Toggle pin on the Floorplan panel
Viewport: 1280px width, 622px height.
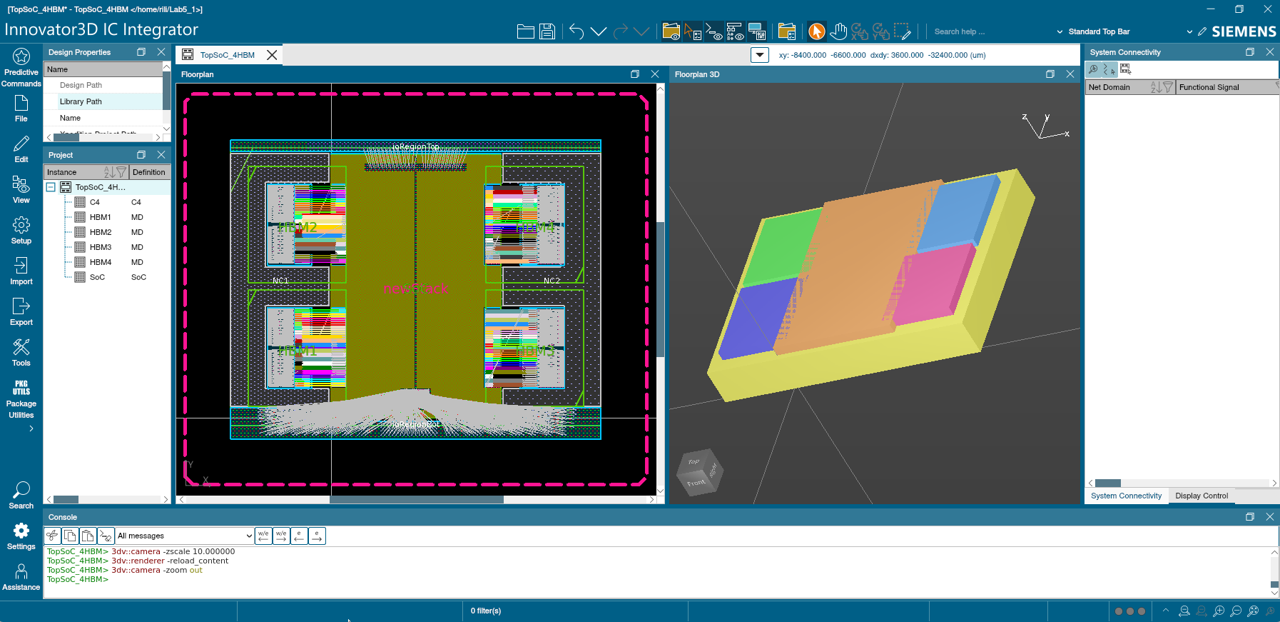[634, 74]
